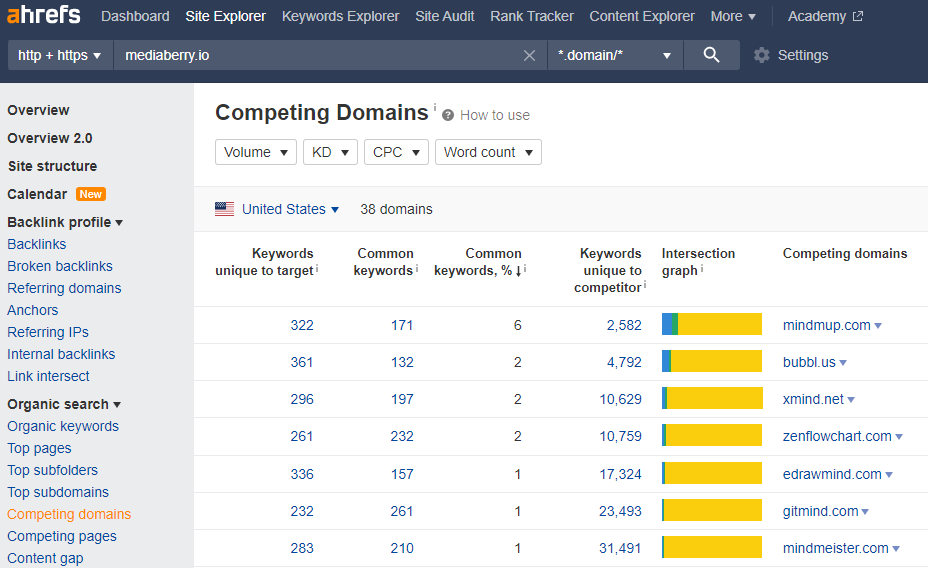This screenshot has width=928, height=568.
Task: Open Settings gear icon
Action: click(x=762, y=56)
